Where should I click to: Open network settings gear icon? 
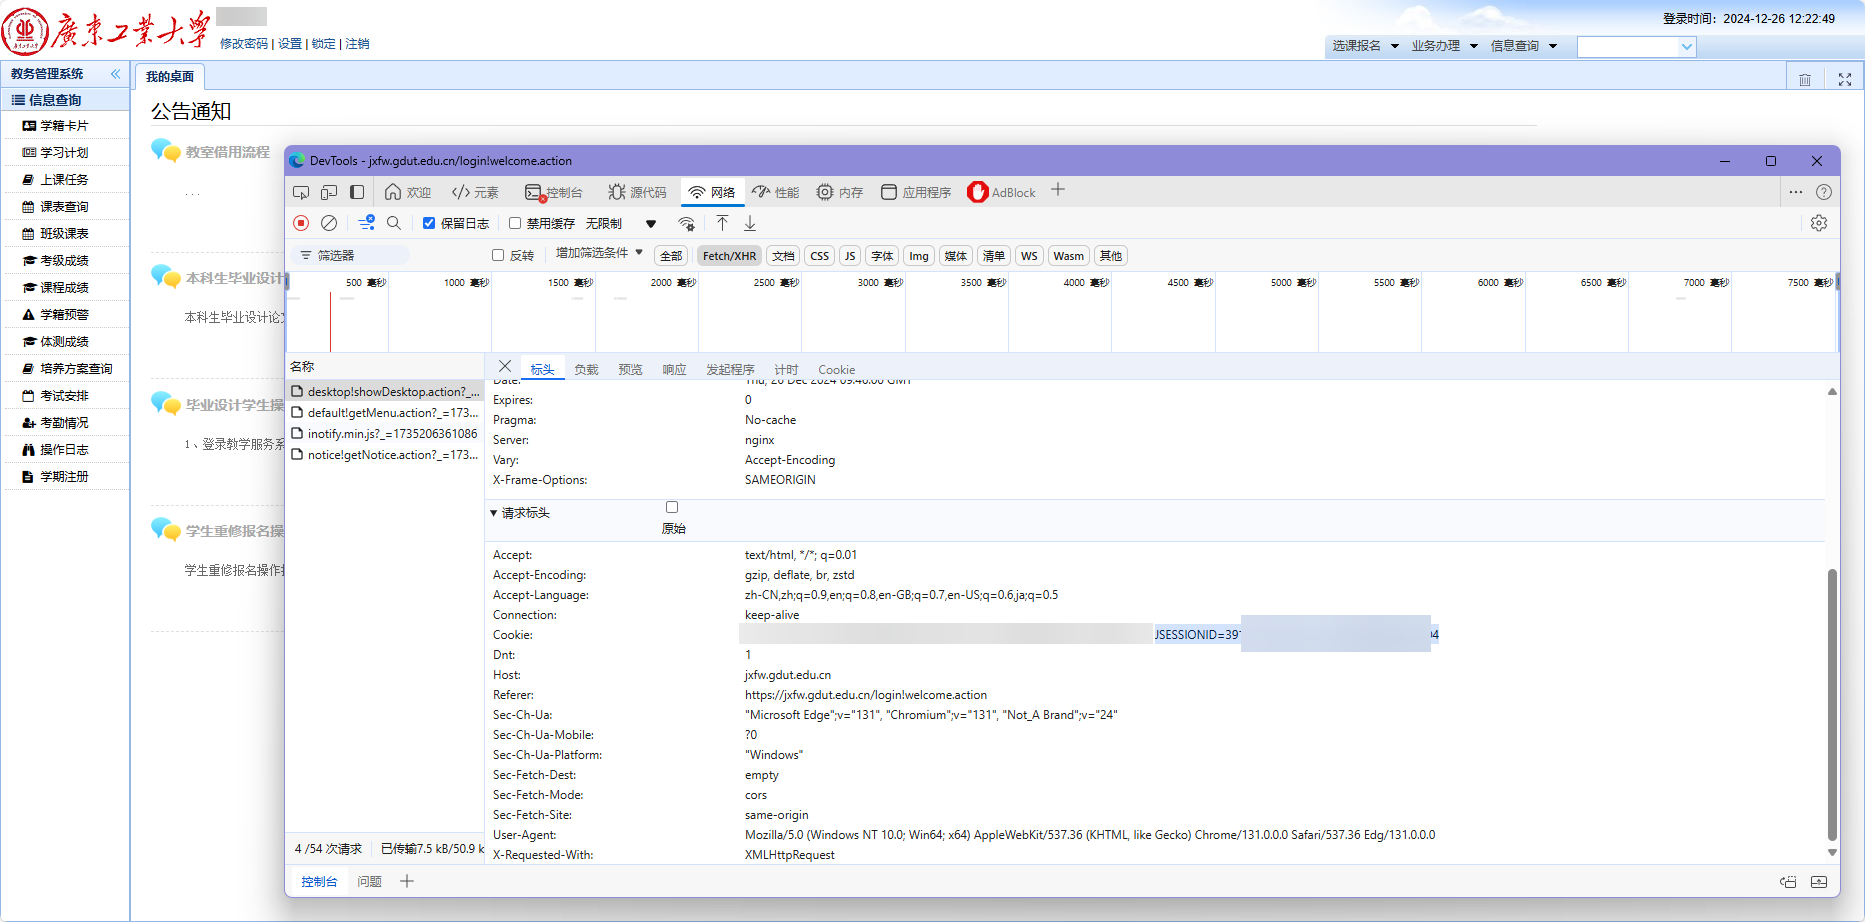point(1819,223)
